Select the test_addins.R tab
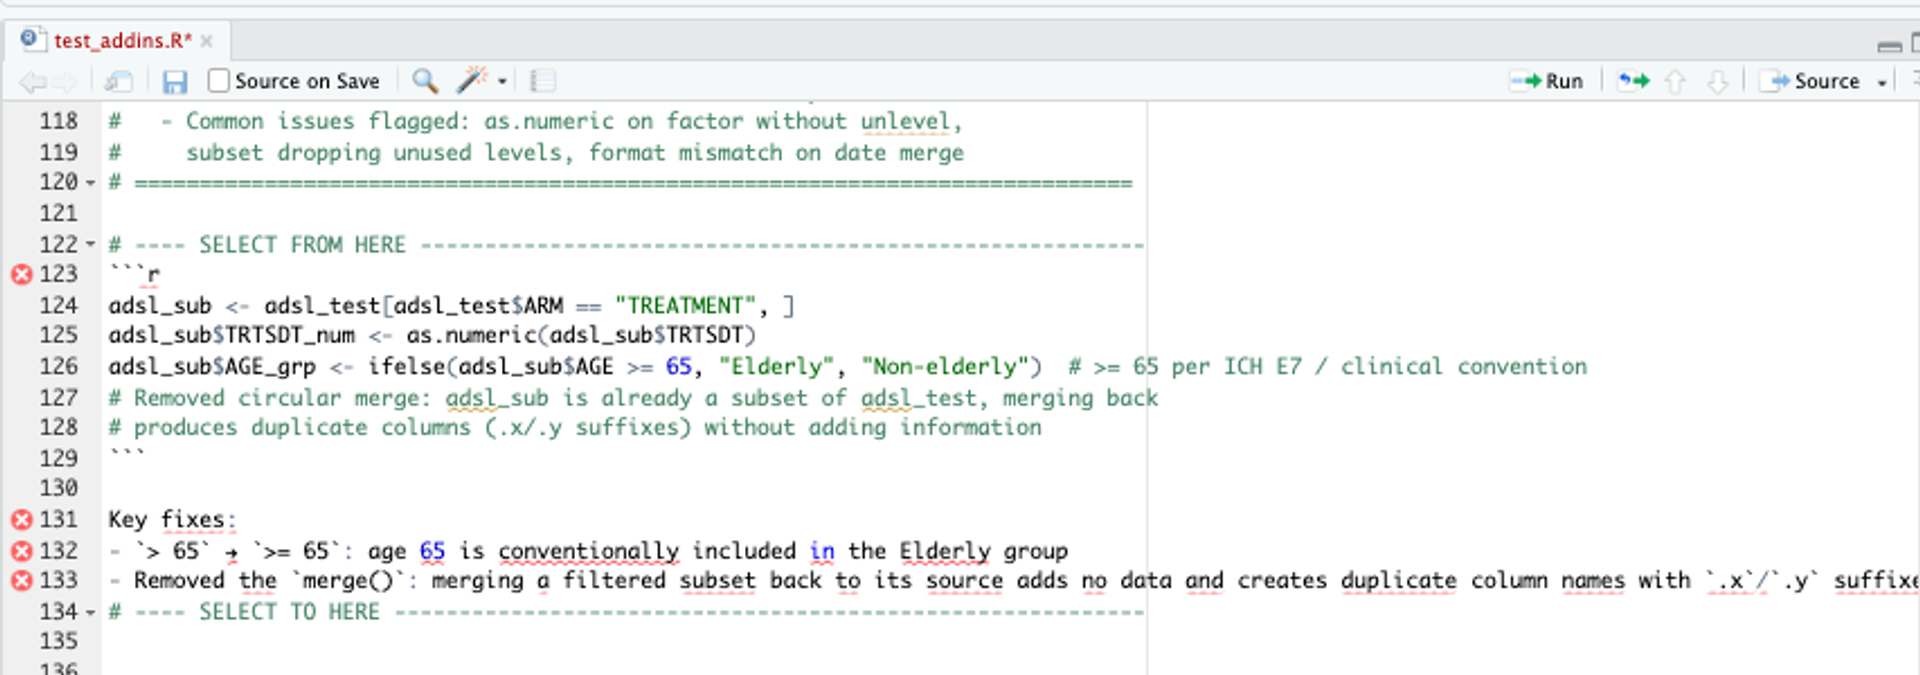The height and width of the screenshot is (675, 1920). click(122, 40)
